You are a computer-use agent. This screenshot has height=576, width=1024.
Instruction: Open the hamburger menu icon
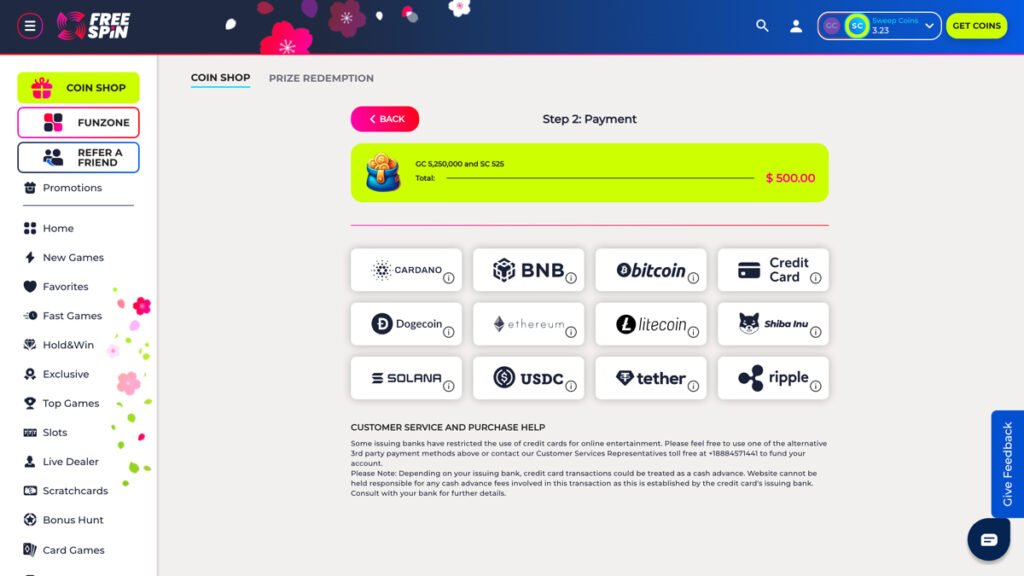[29, 26]
